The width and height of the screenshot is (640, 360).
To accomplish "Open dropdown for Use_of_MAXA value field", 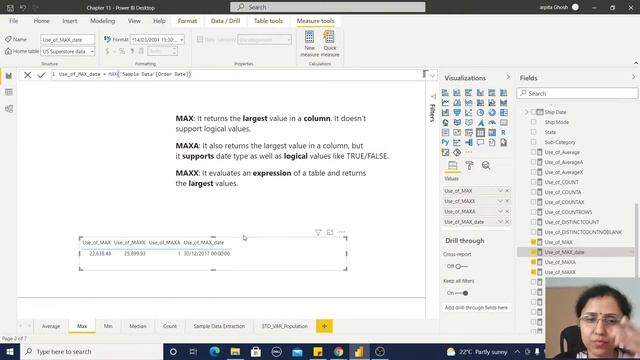I will (500, 211).
